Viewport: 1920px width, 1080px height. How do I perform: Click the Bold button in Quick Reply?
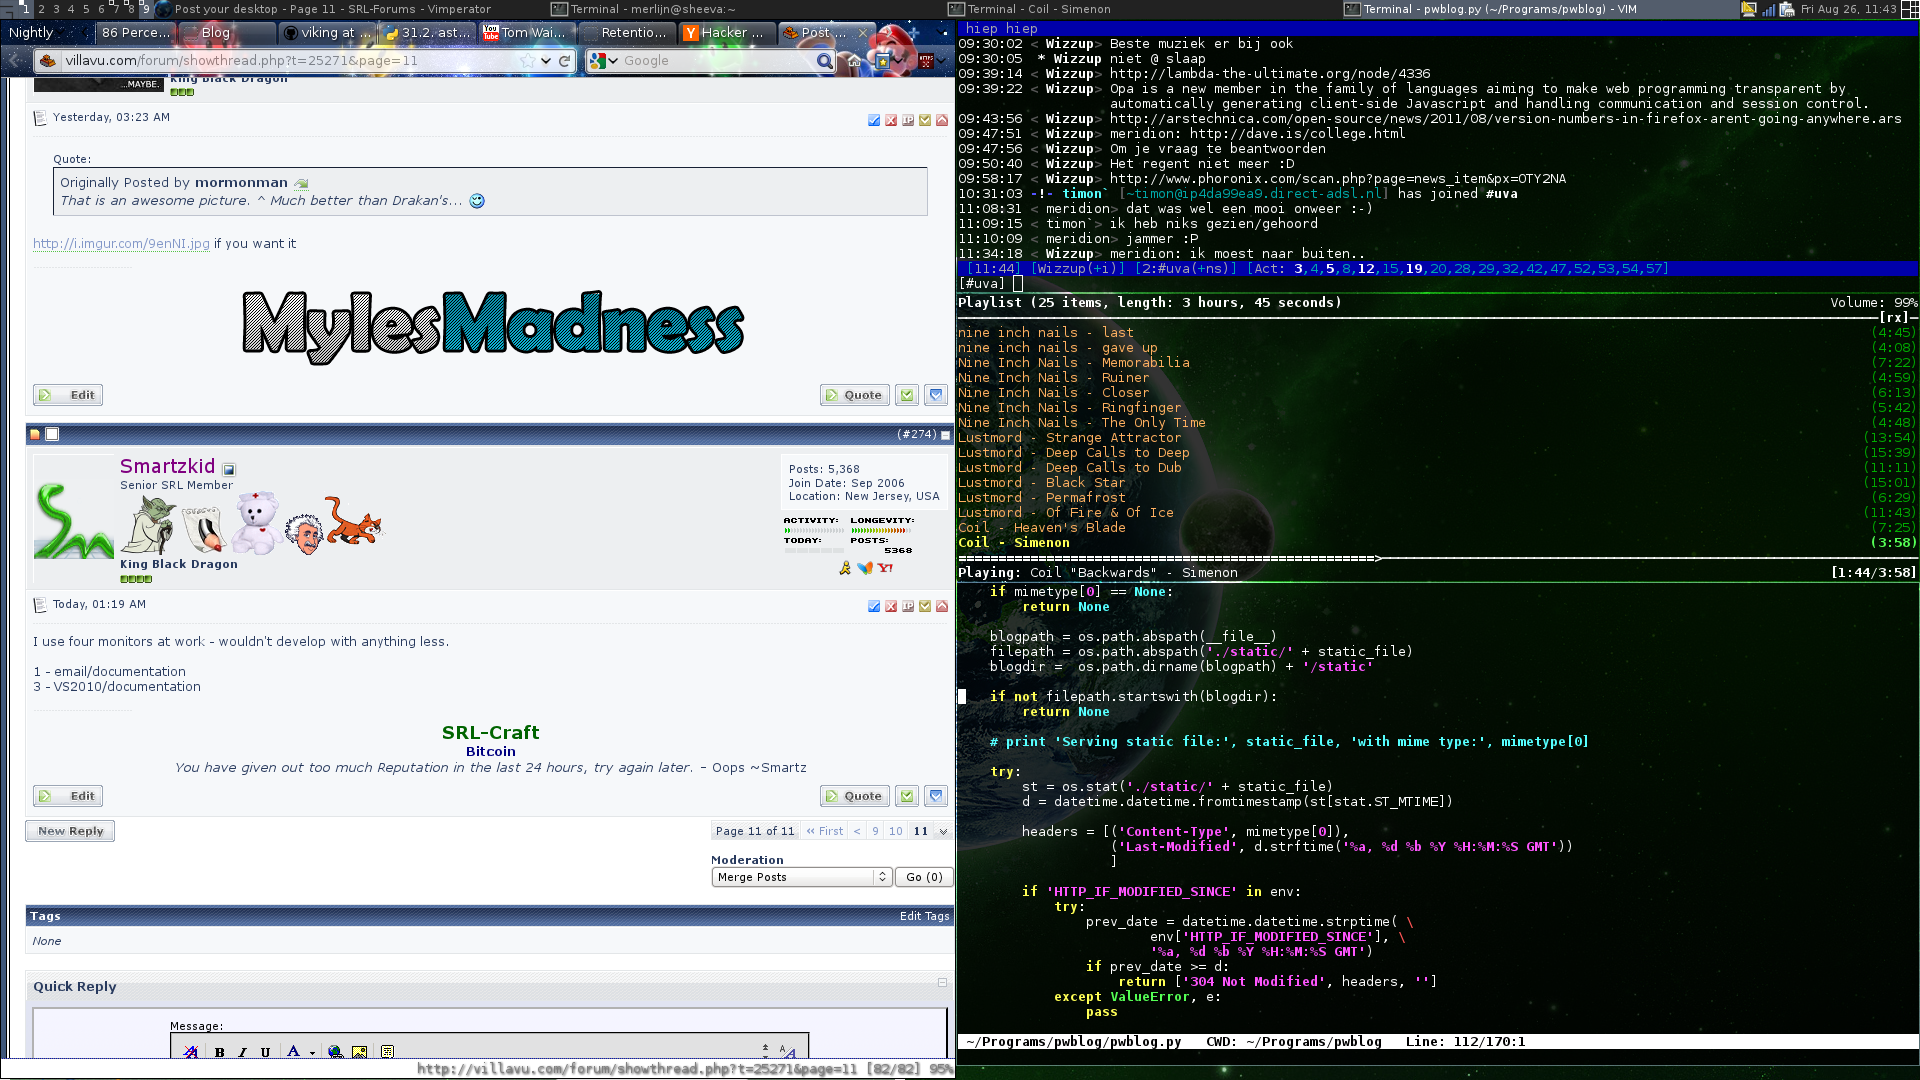pyautogui.click(x=219, y=1052)
